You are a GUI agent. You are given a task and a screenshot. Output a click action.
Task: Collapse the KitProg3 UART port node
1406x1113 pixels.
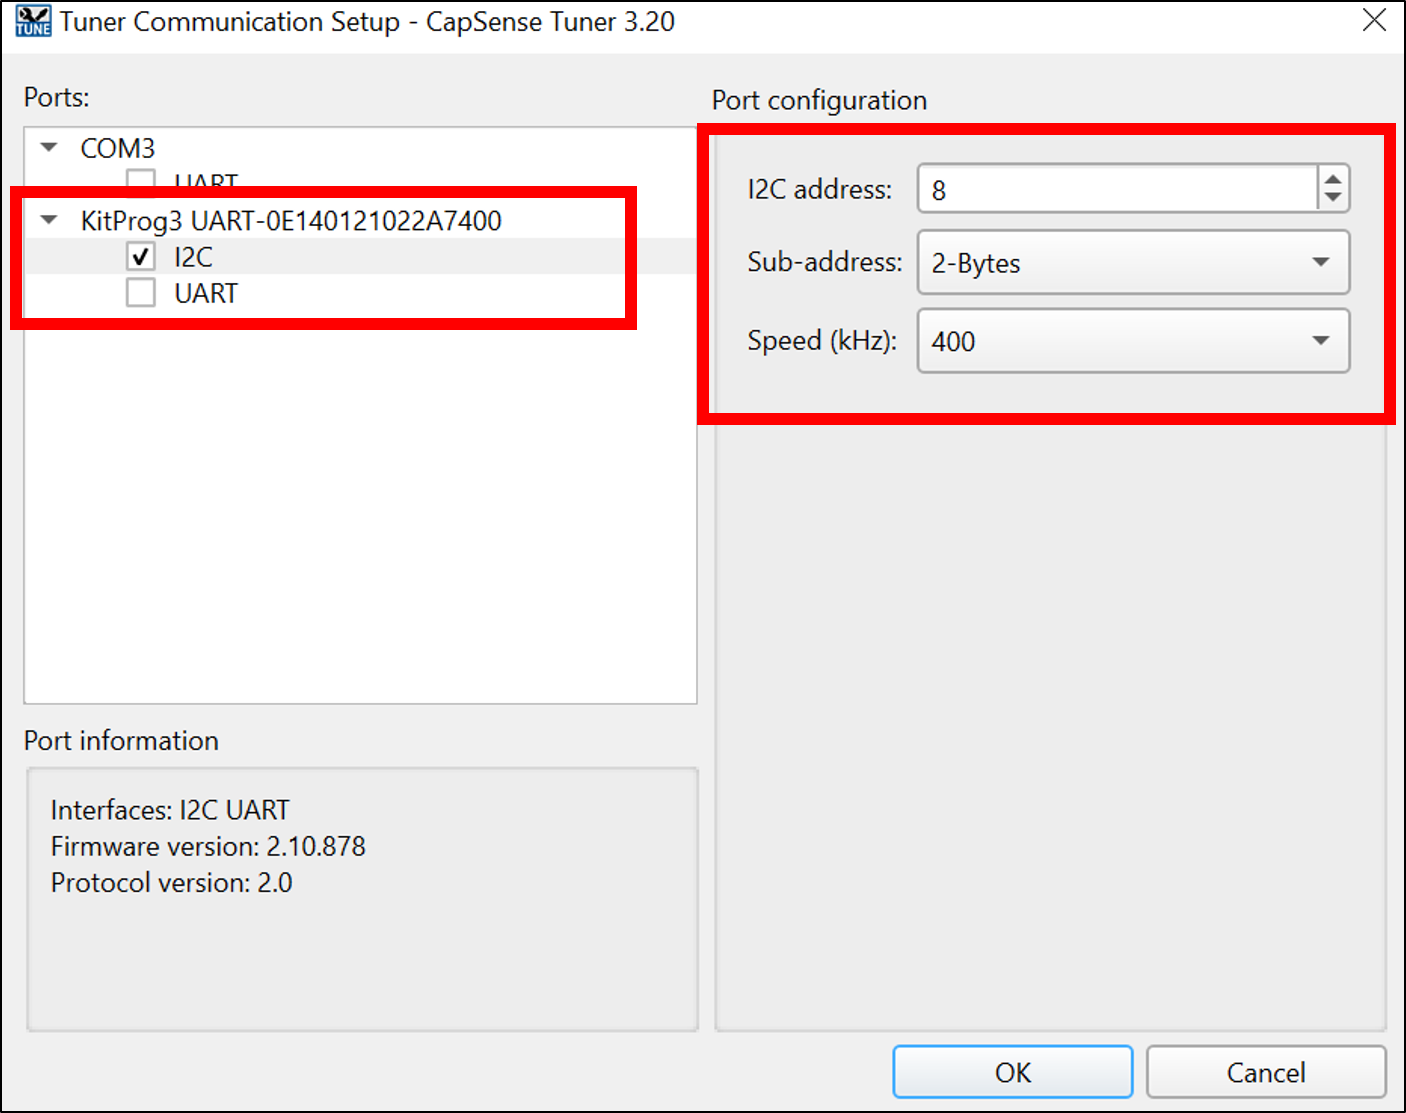click(x=48, y=220)
